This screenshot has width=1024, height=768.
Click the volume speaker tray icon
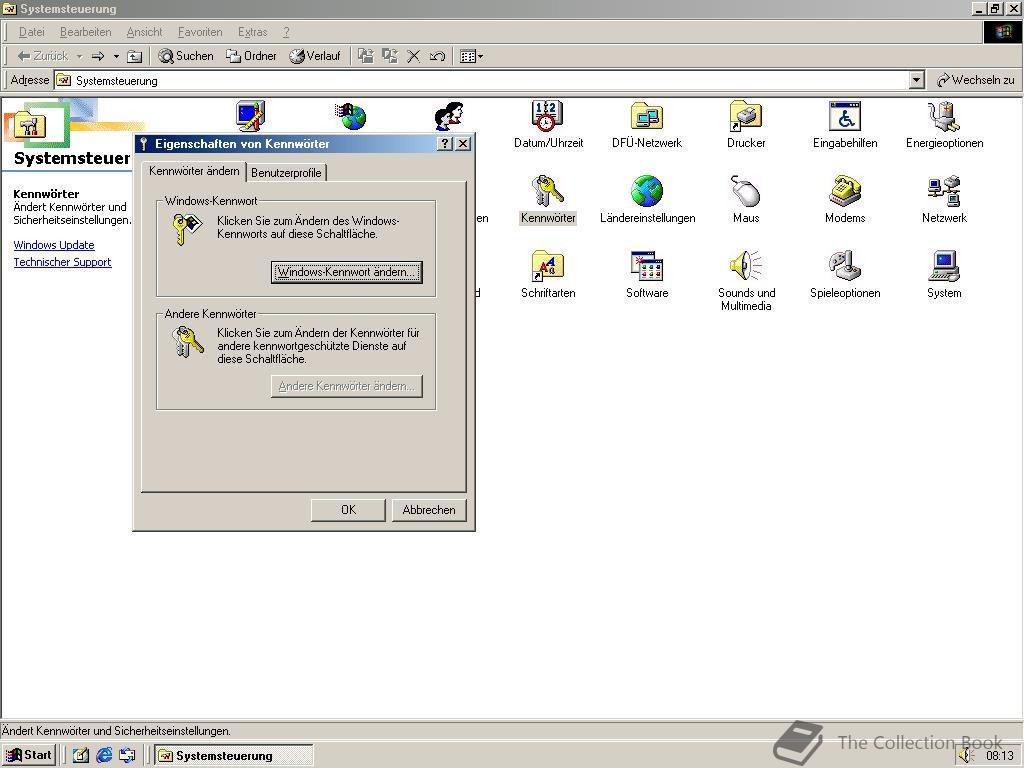pos(967,755)
